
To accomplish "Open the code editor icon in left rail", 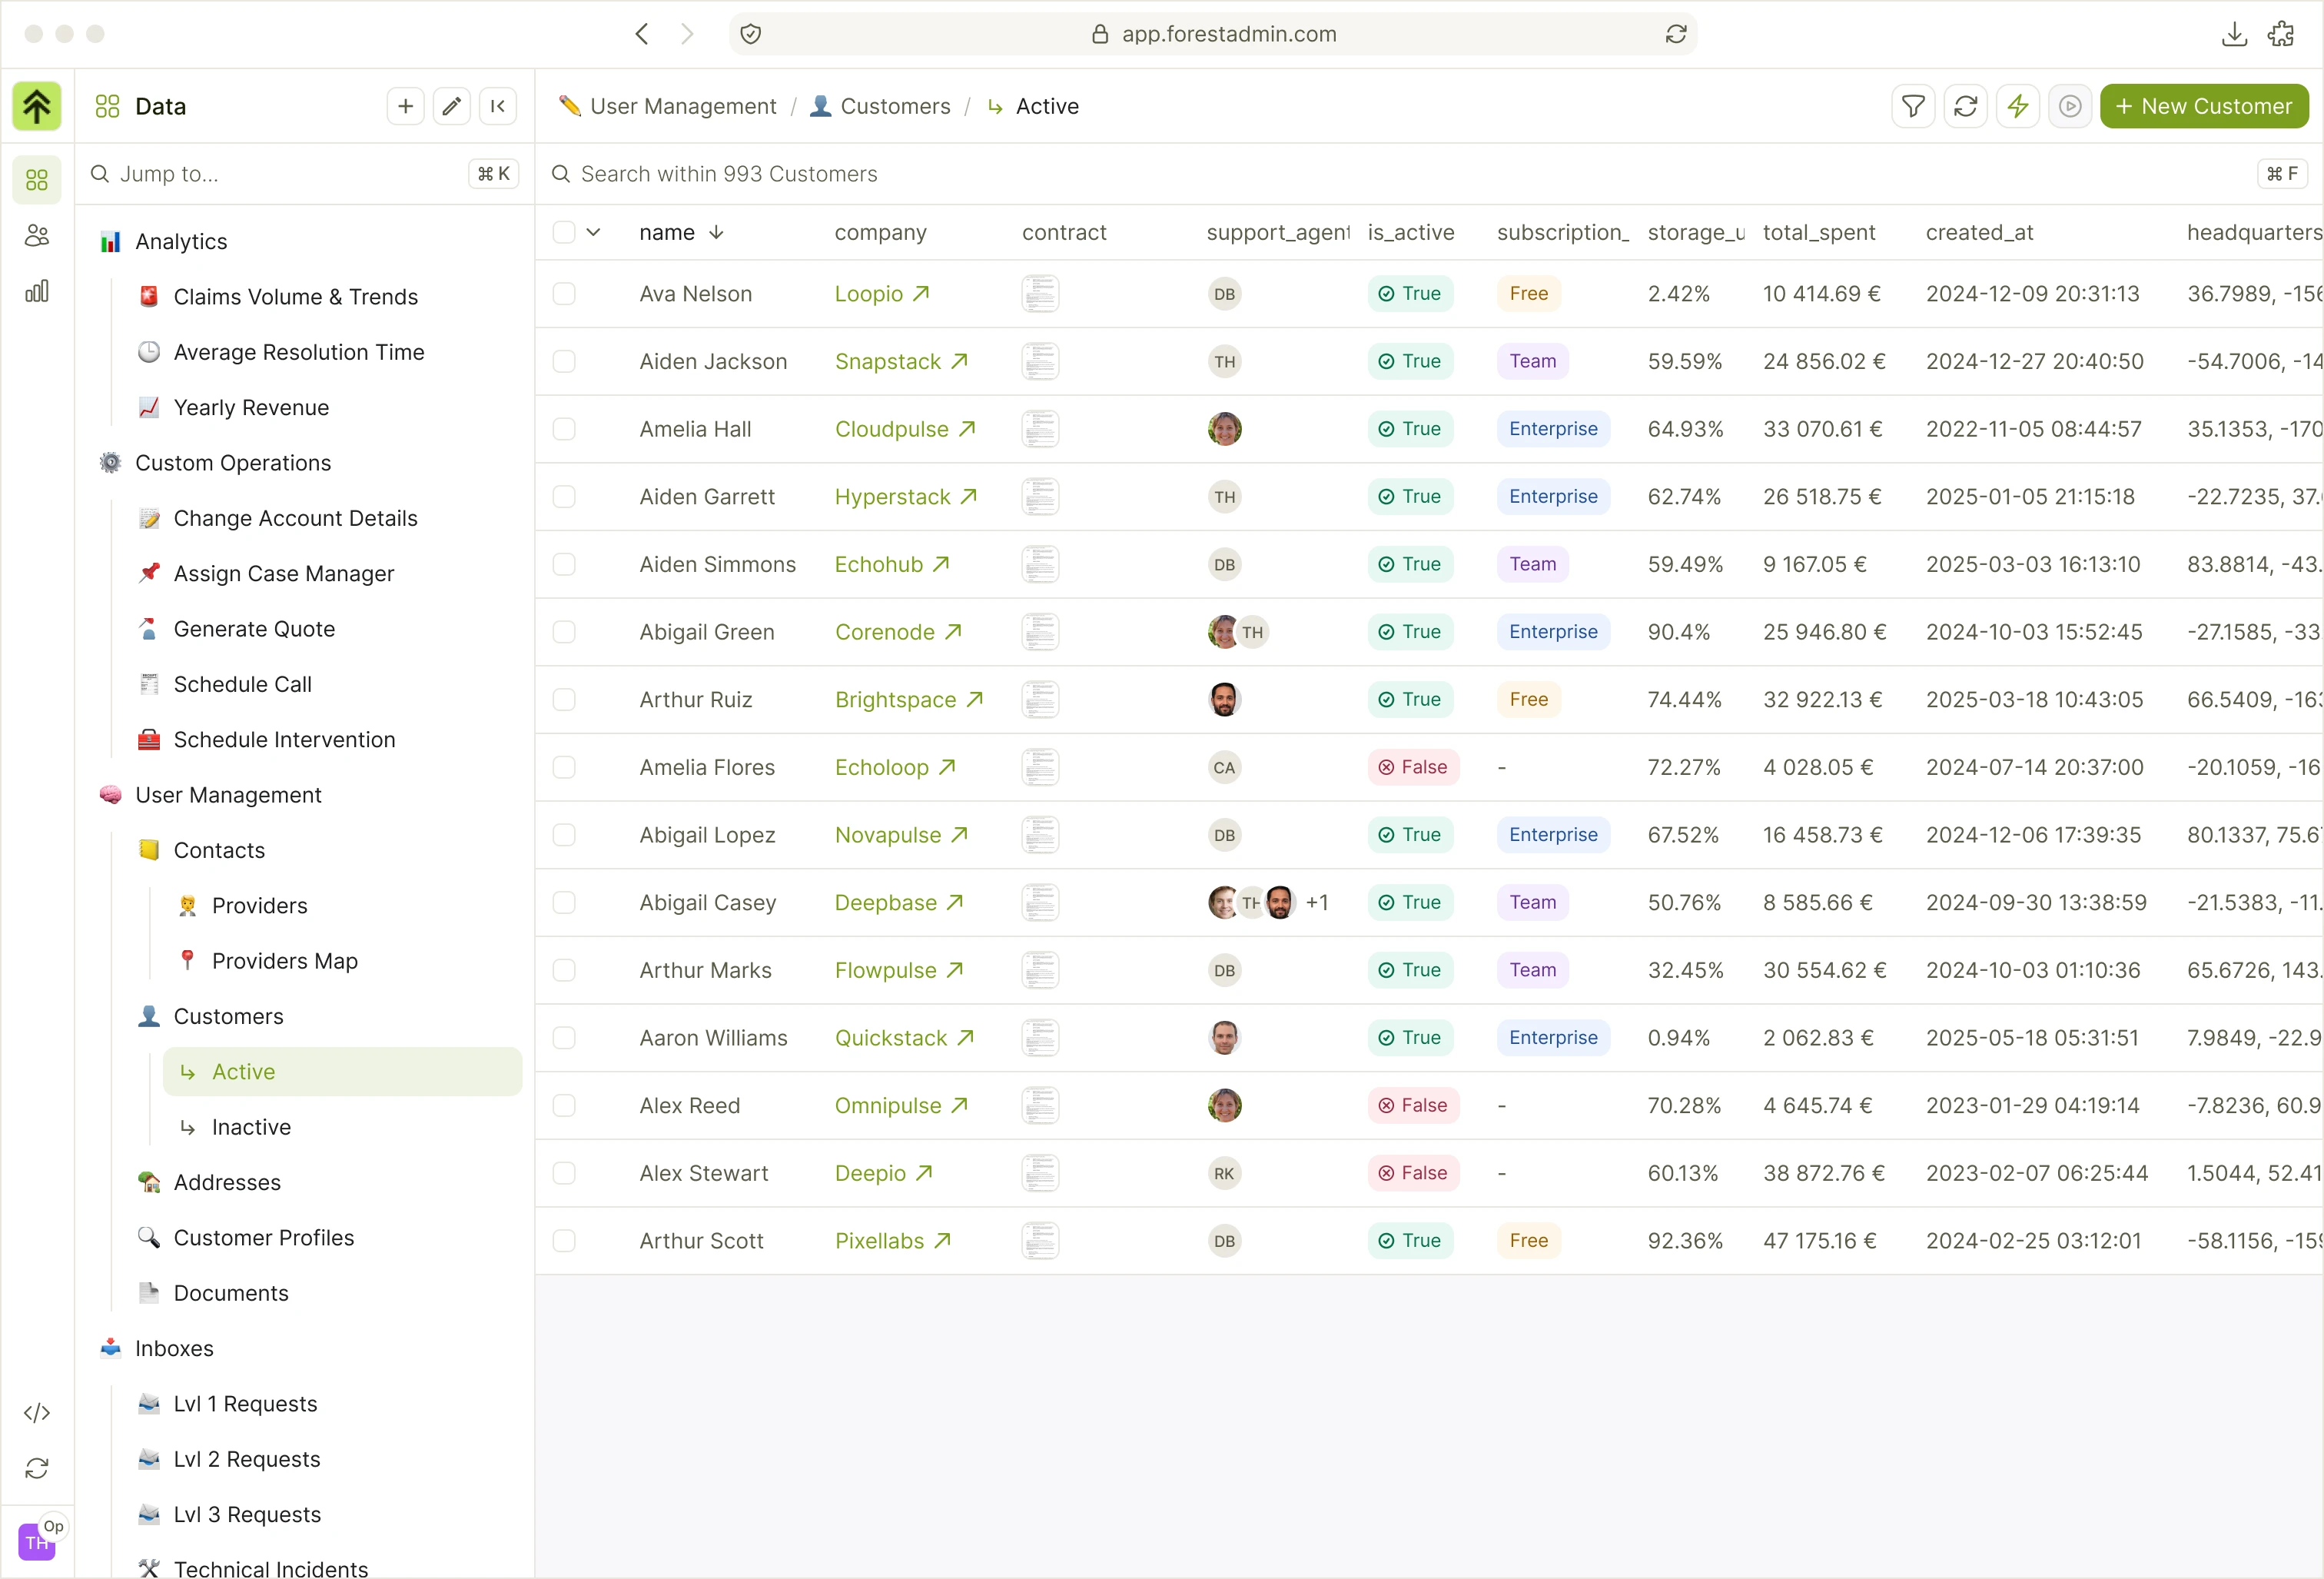I will (x=37, y=1412).
